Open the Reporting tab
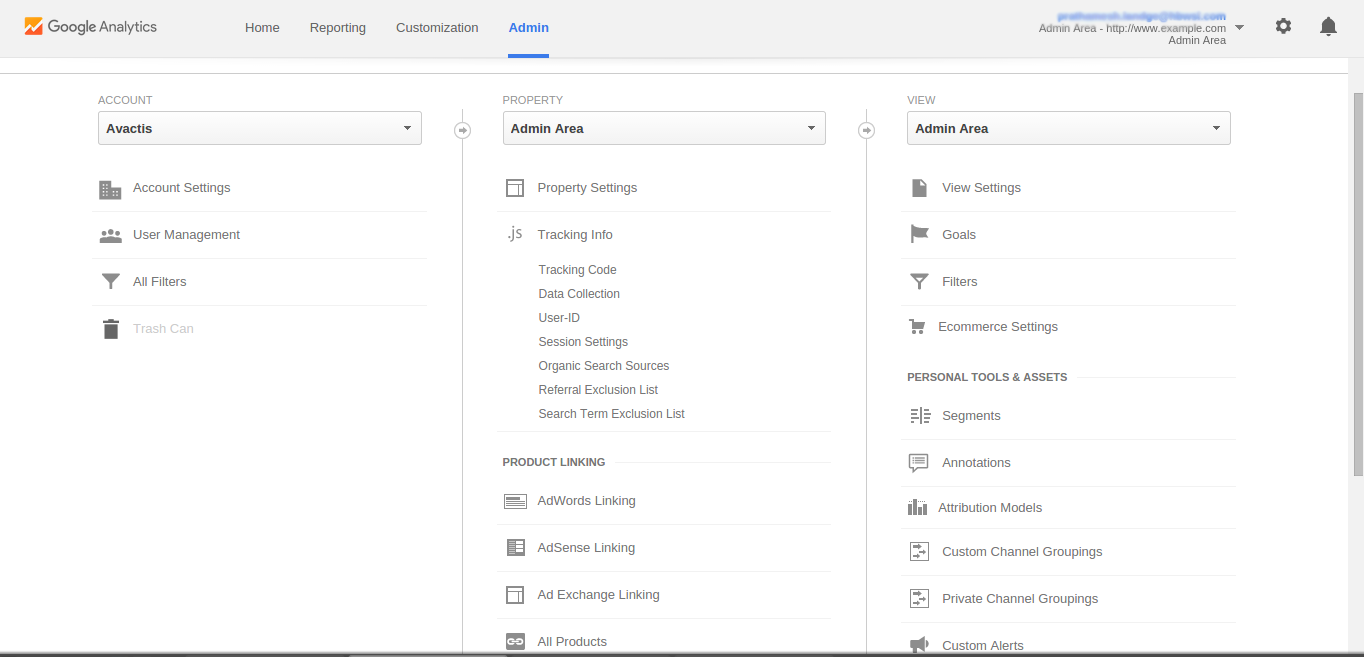 click(x=338, y=28)
